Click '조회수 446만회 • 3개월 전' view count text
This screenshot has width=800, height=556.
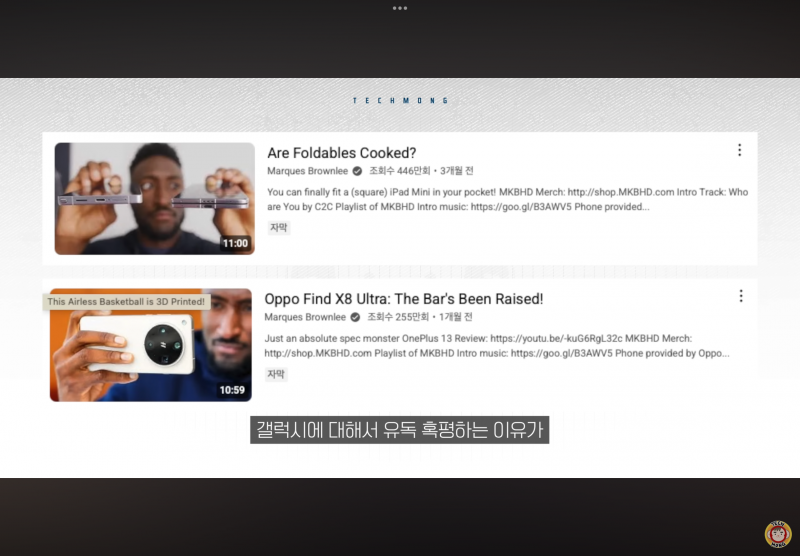(421, 171)
